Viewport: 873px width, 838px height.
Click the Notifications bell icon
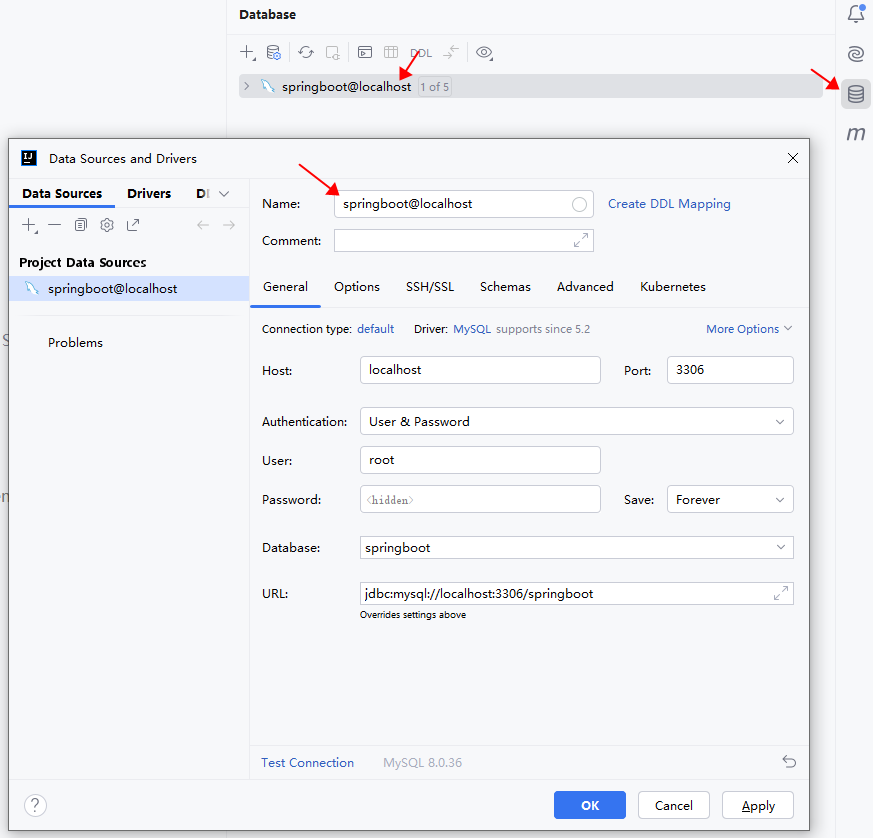856,14
